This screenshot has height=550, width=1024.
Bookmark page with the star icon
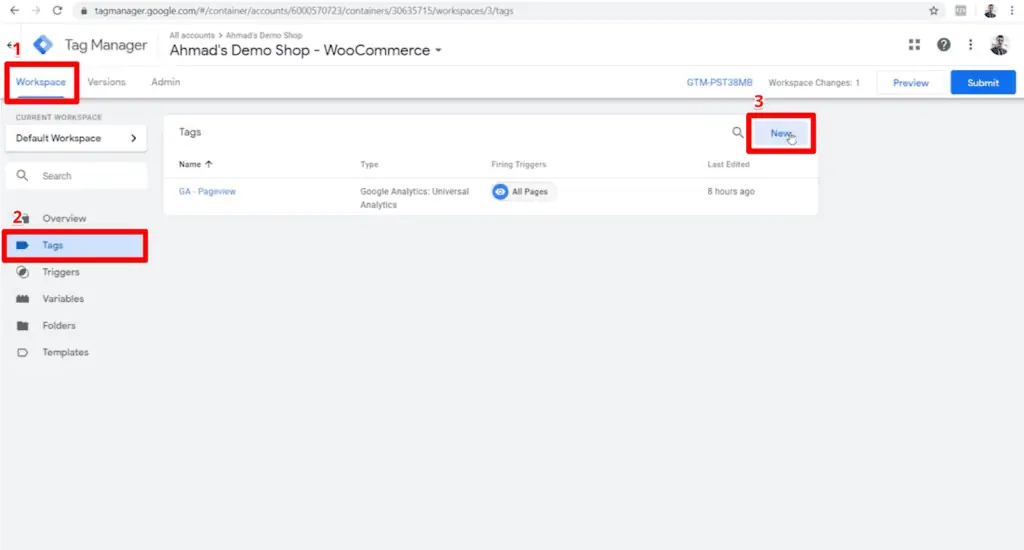pyautogui.click(x=934, y=10)
